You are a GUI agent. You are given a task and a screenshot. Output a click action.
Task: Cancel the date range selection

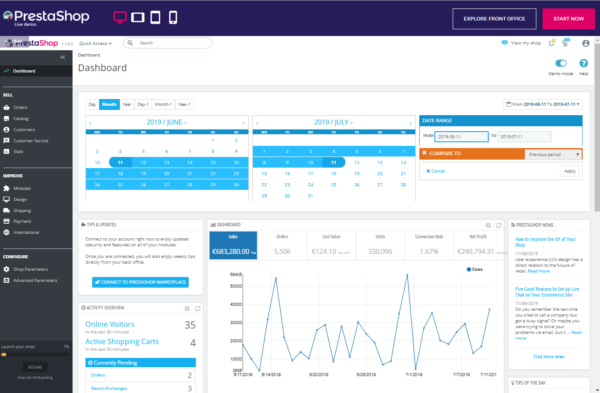tap(435, 171)
